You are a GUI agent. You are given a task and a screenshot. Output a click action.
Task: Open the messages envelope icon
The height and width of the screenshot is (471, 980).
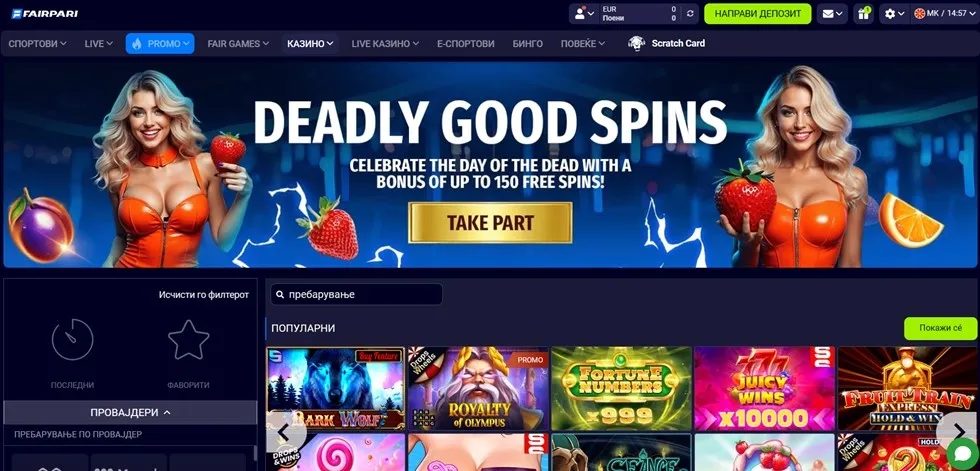832,14
